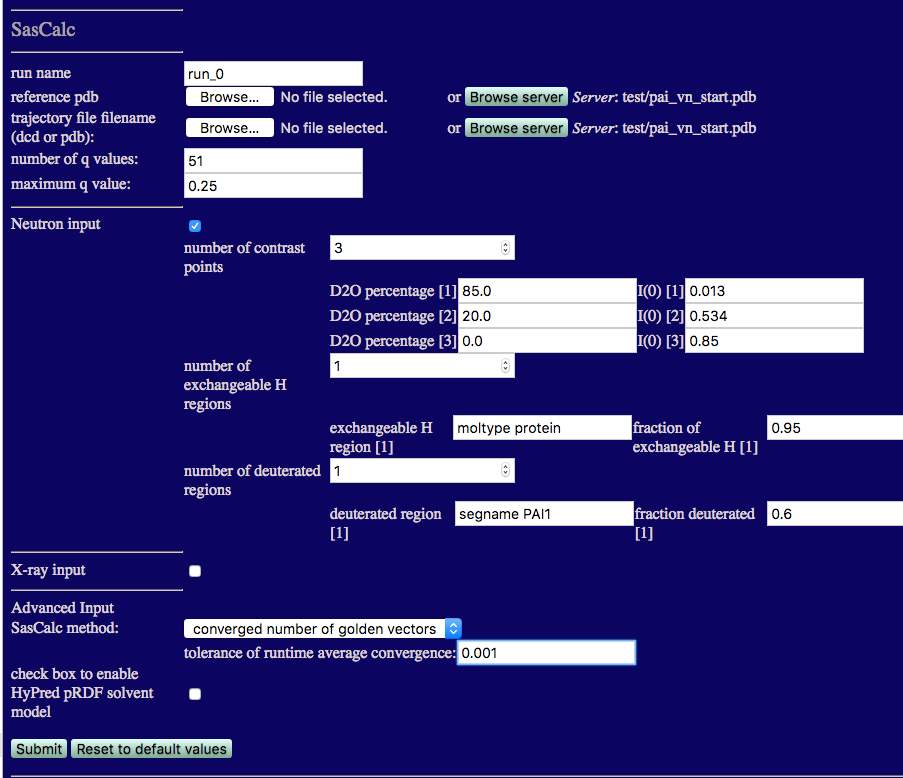Click Server path text beside trajectory file
Screen dimensions: 903x778
pyautogui.click(x=664, y=128)
